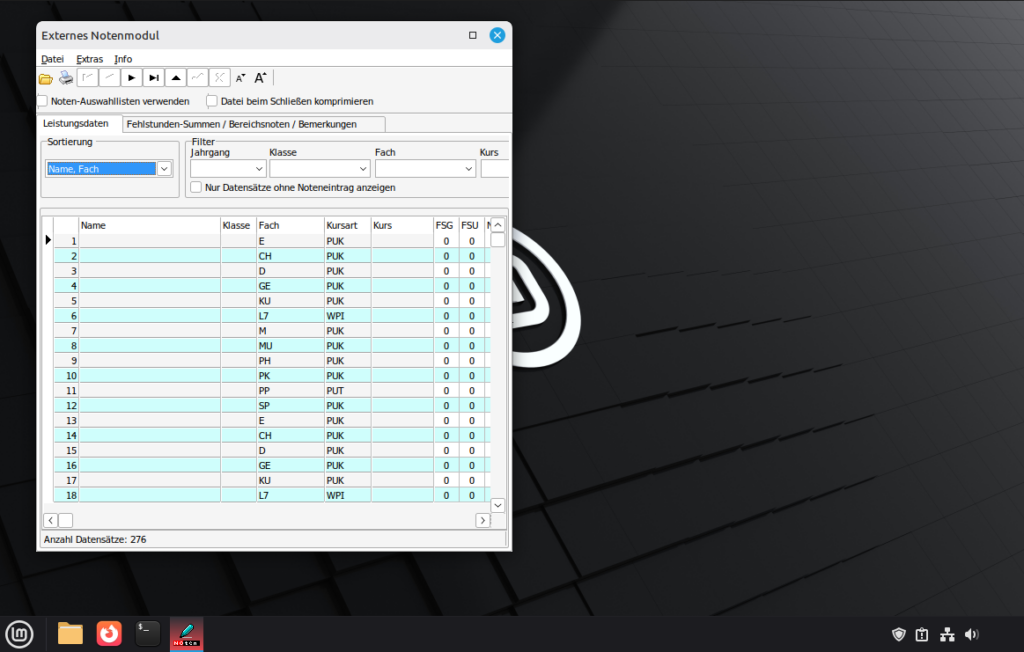This screenshot has width=1024, height=652.
Task: Toggle Datei beim Schließen komprimieren
Action: pos(211,101)
